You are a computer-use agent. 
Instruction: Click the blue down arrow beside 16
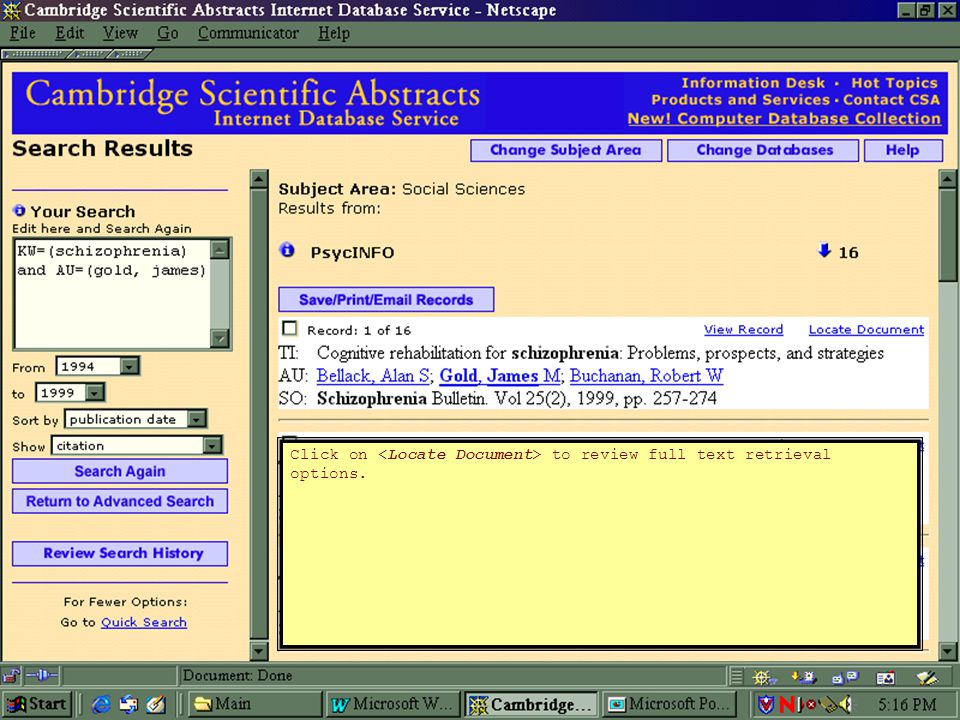tap(824, 250)
